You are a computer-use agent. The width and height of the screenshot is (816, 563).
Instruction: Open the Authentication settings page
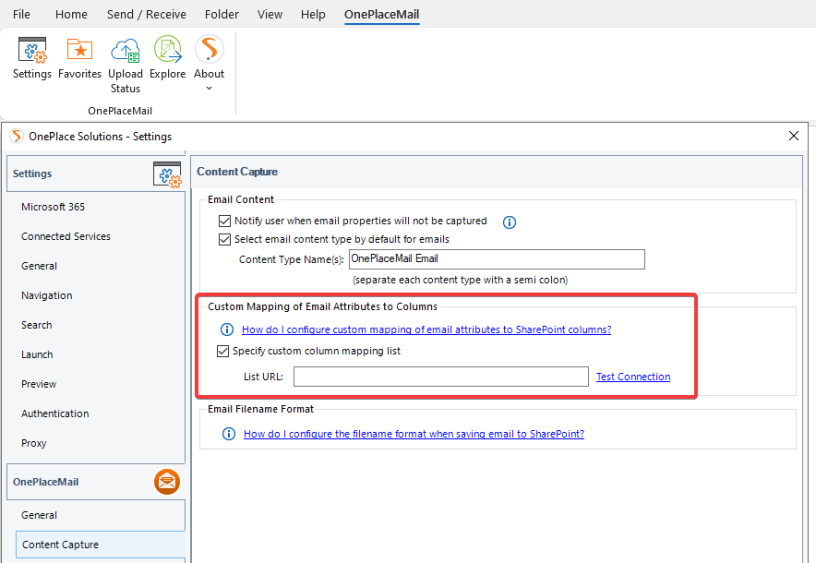coord(55,414)
